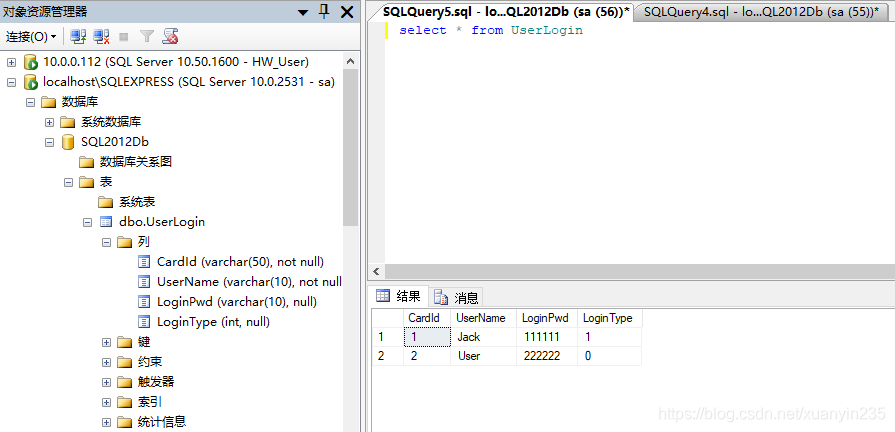895x432 pixels.
Task: Click the Stop toolbar icon
Action: (123, 37)
